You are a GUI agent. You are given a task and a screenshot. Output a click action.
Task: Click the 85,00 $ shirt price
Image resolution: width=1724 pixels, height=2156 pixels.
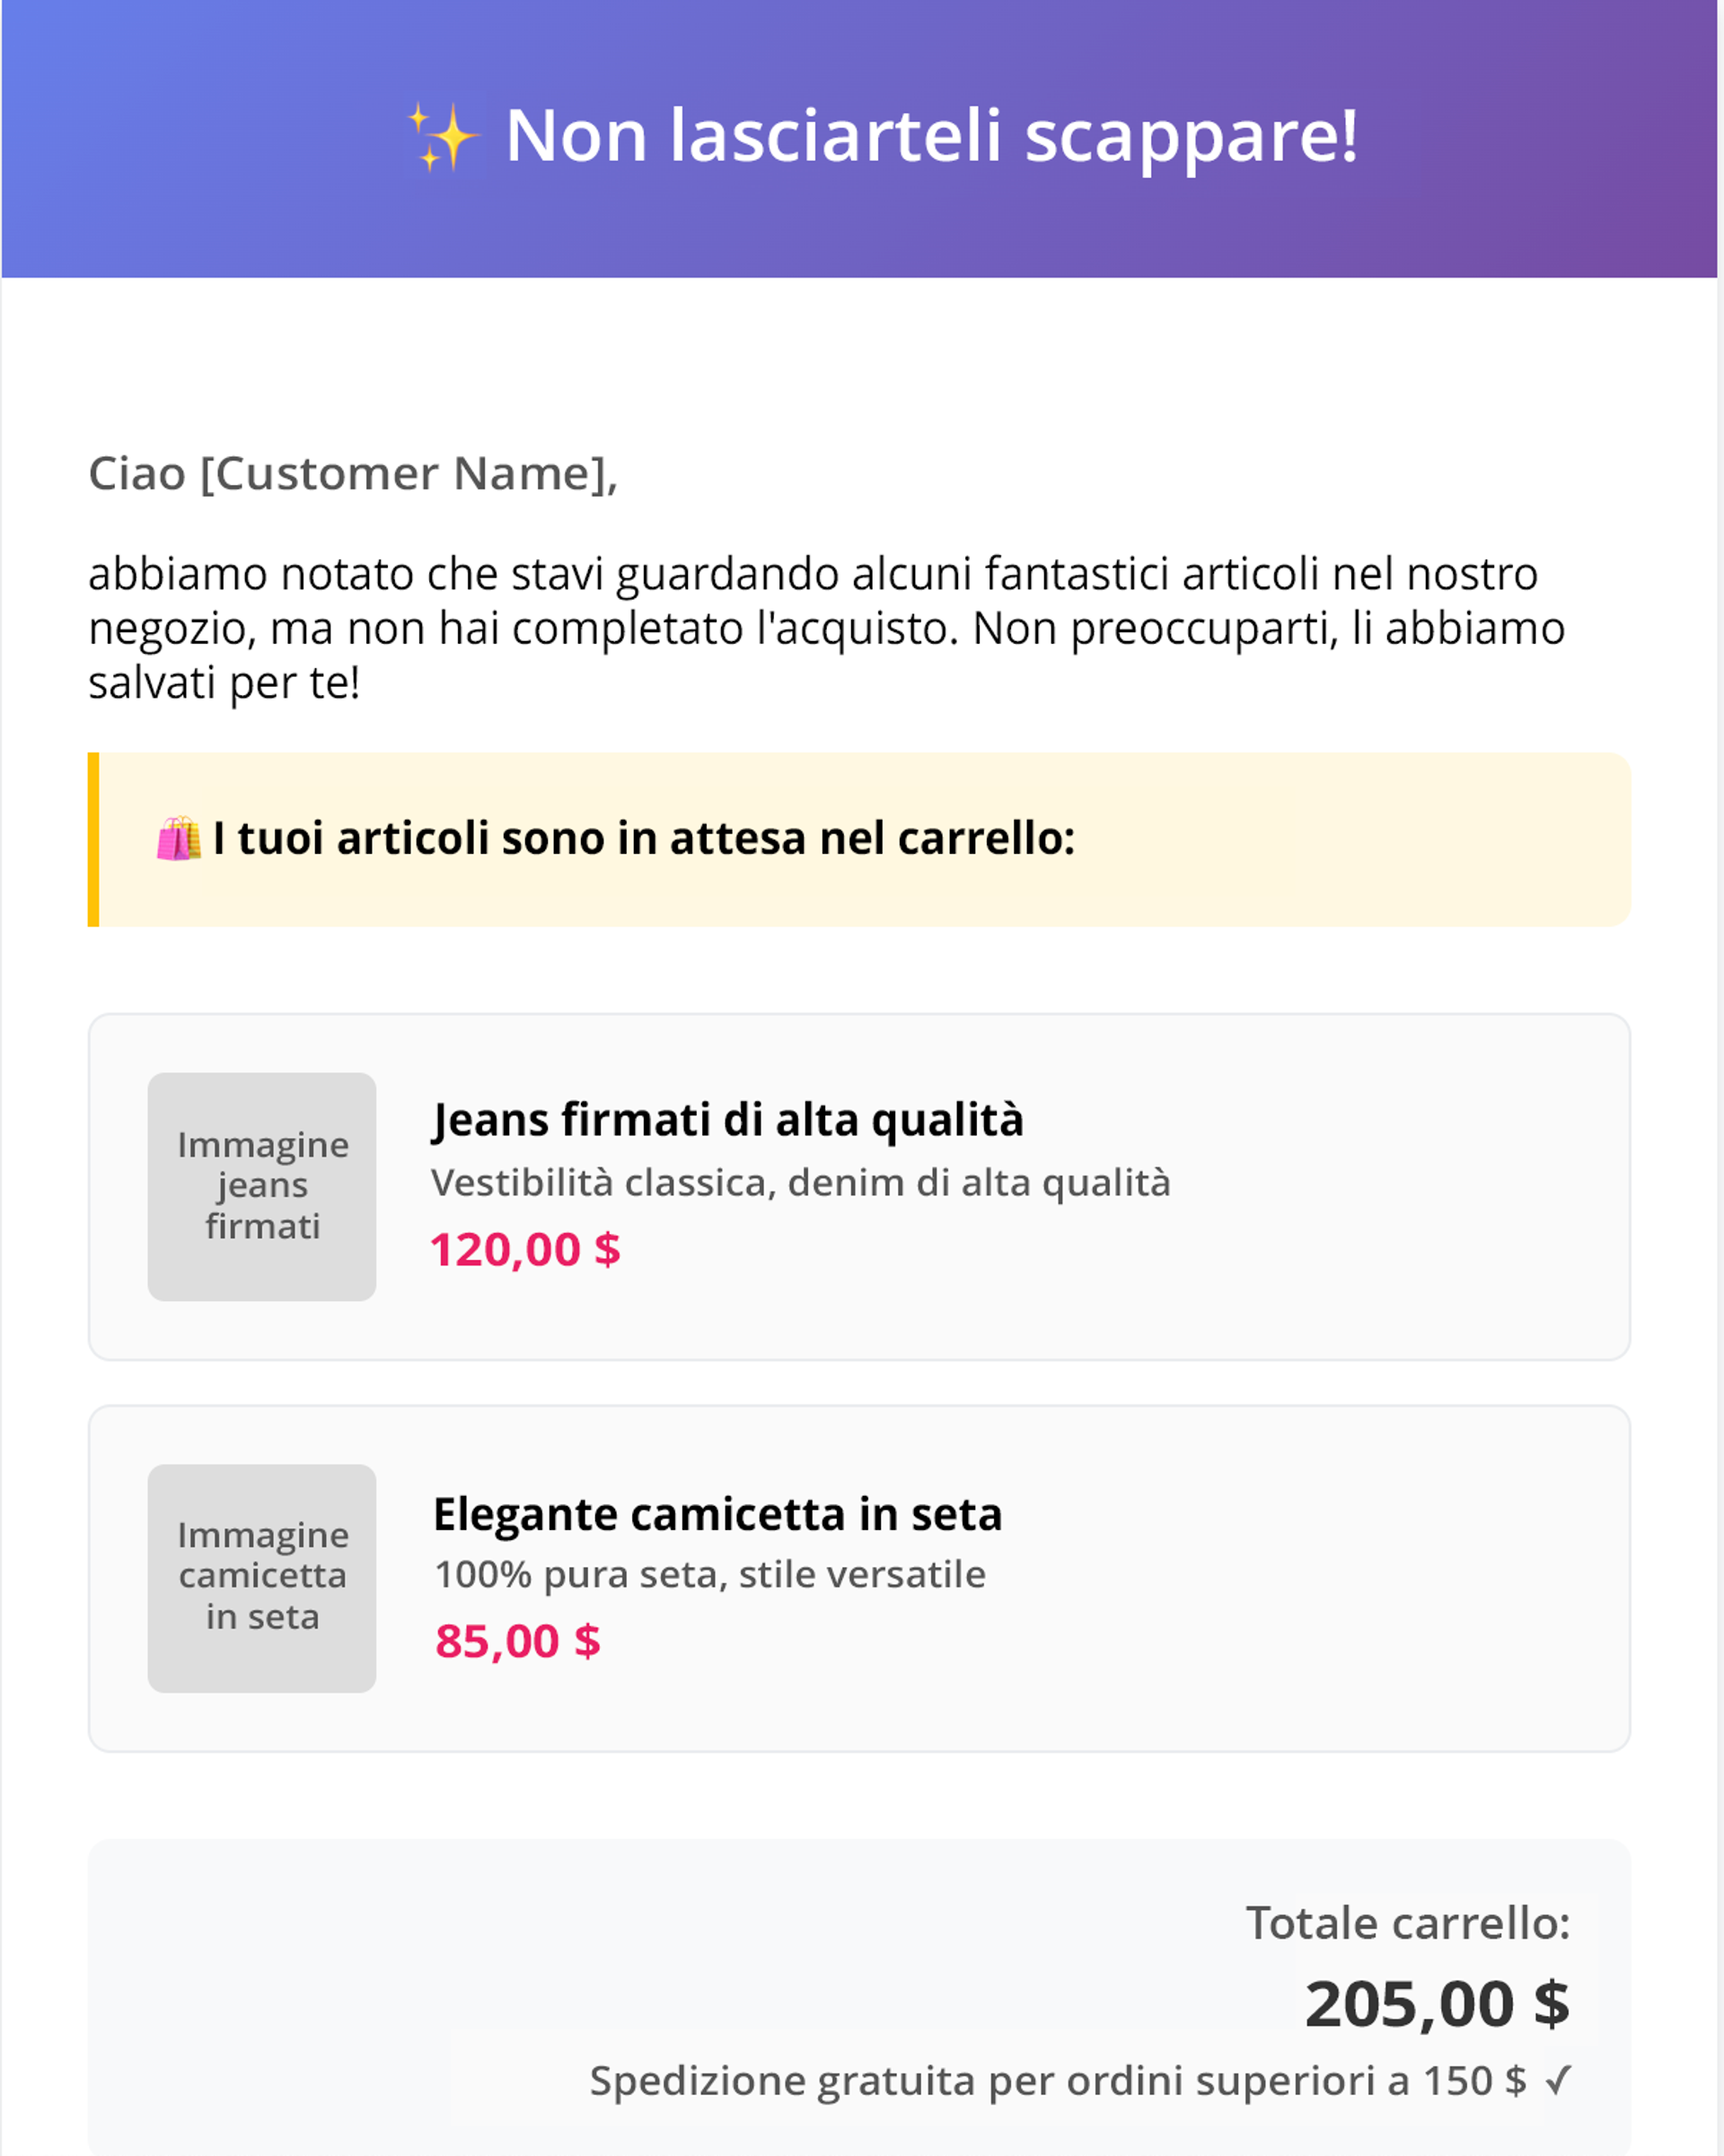tap(517, 1642)
